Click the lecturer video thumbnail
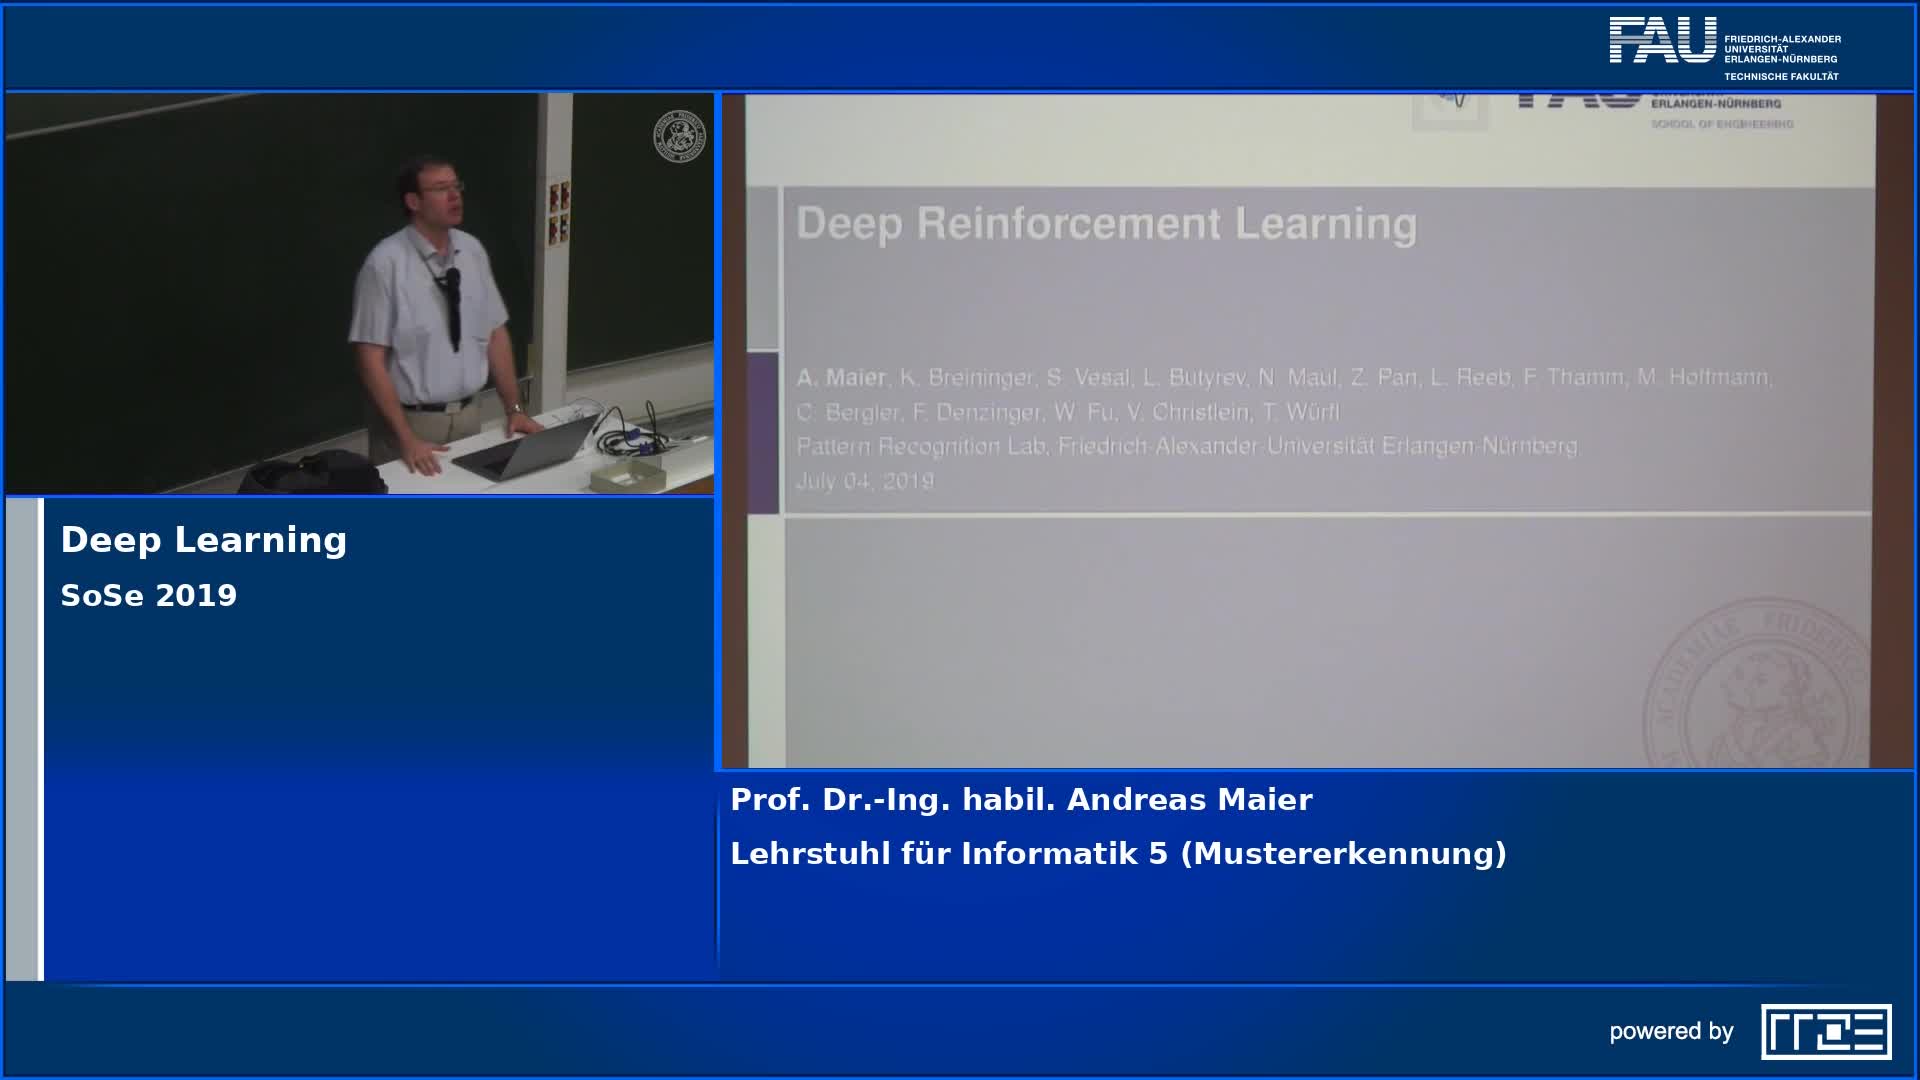Screen dimensions: 1920x1080 [x=360, y=293]
